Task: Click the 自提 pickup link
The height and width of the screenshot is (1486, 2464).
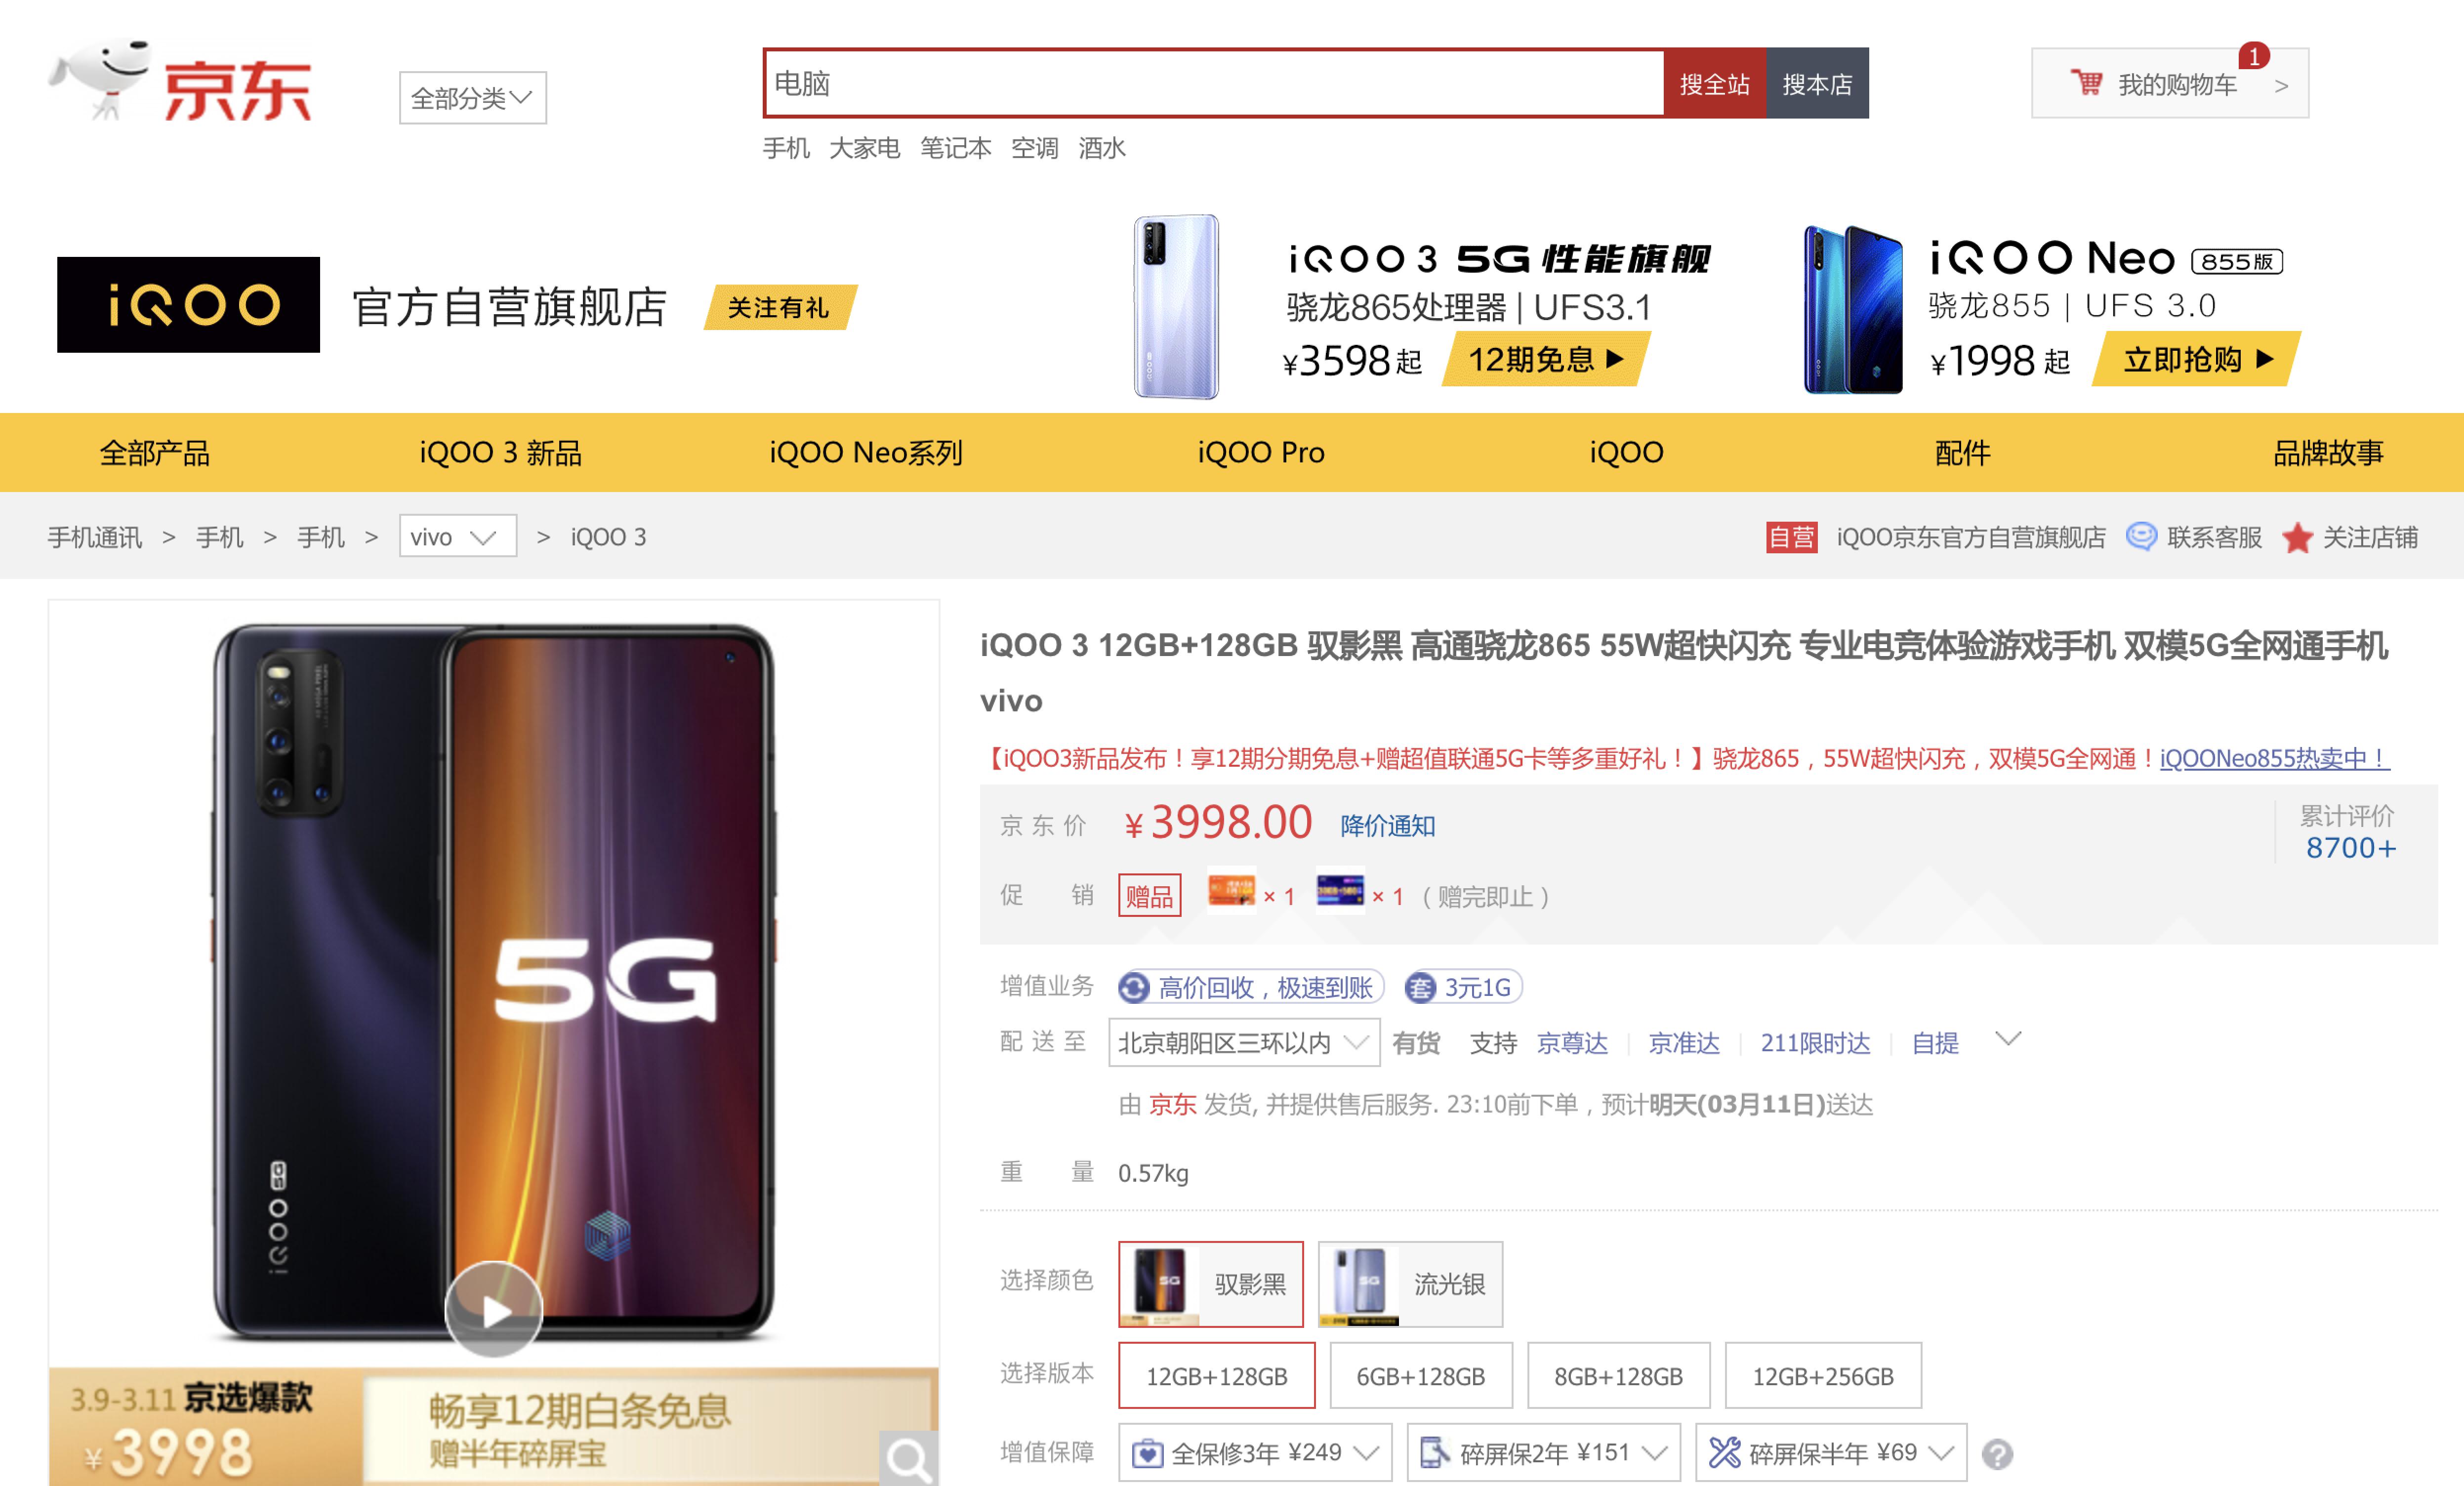Action: point(1935,1043)
